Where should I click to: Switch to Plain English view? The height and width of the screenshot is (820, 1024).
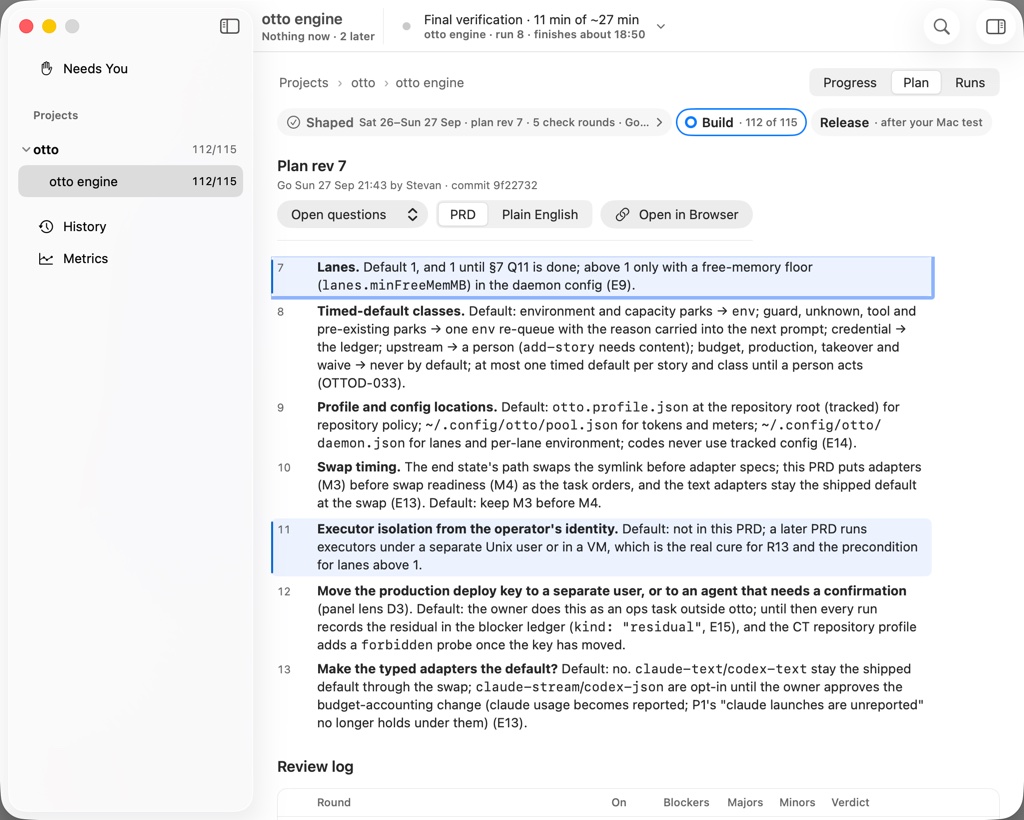pos(540,215)
